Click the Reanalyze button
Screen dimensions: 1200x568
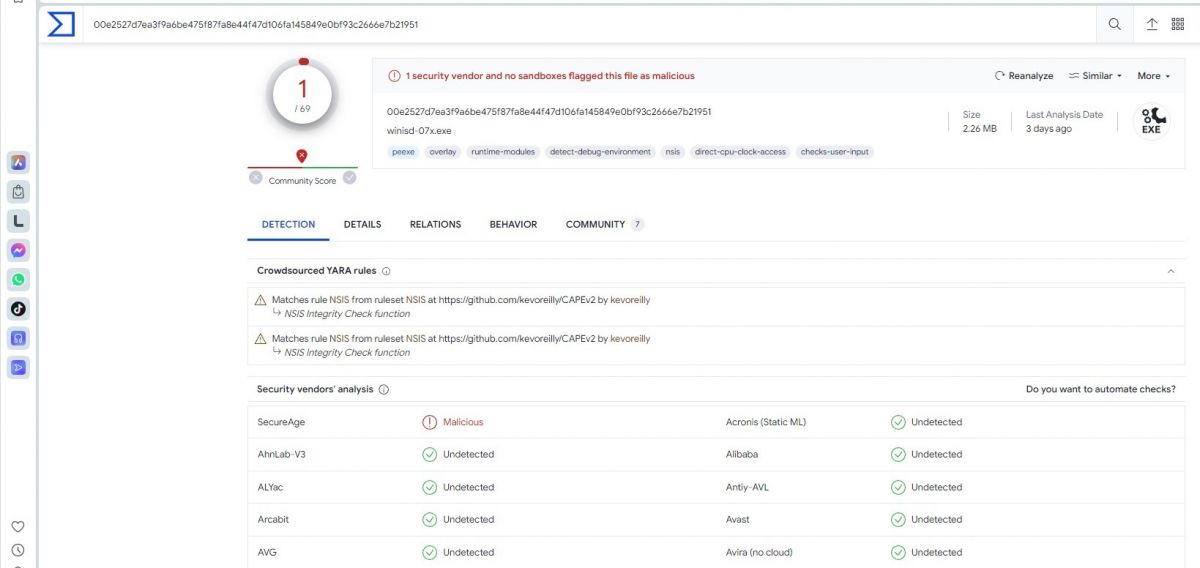coord(1024,76)
